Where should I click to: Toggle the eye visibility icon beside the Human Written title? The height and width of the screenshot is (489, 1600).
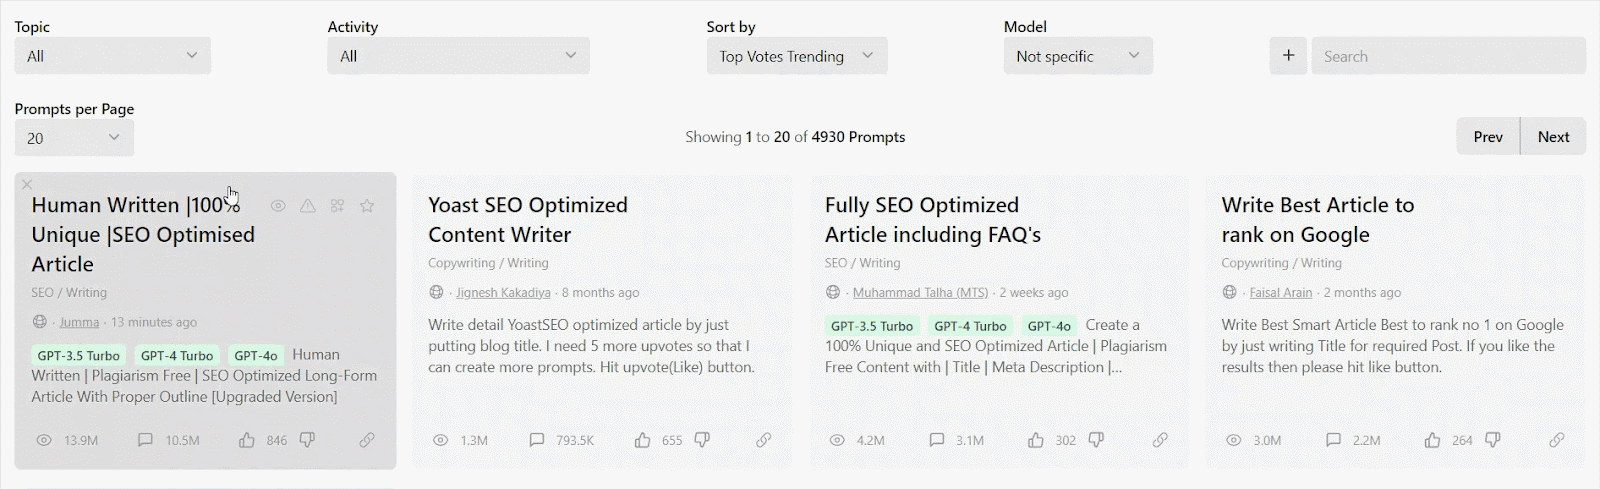pos(278,206)
